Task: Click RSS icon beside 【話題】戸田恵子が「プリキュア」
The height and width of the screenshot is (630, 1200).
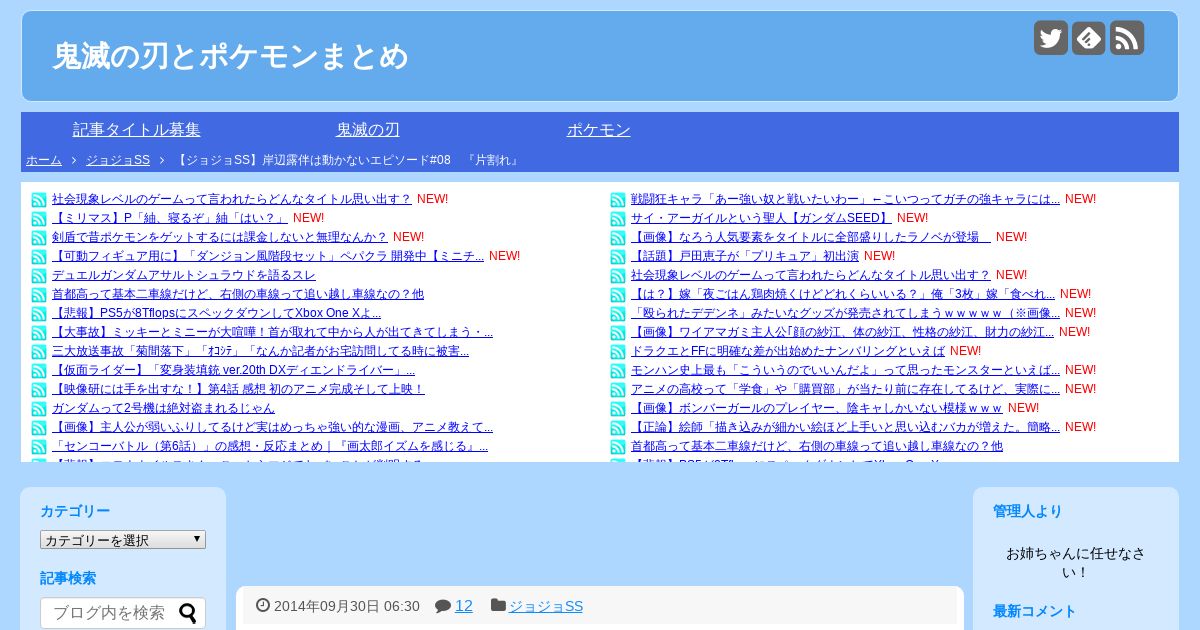Action: (x=618, y=257)
